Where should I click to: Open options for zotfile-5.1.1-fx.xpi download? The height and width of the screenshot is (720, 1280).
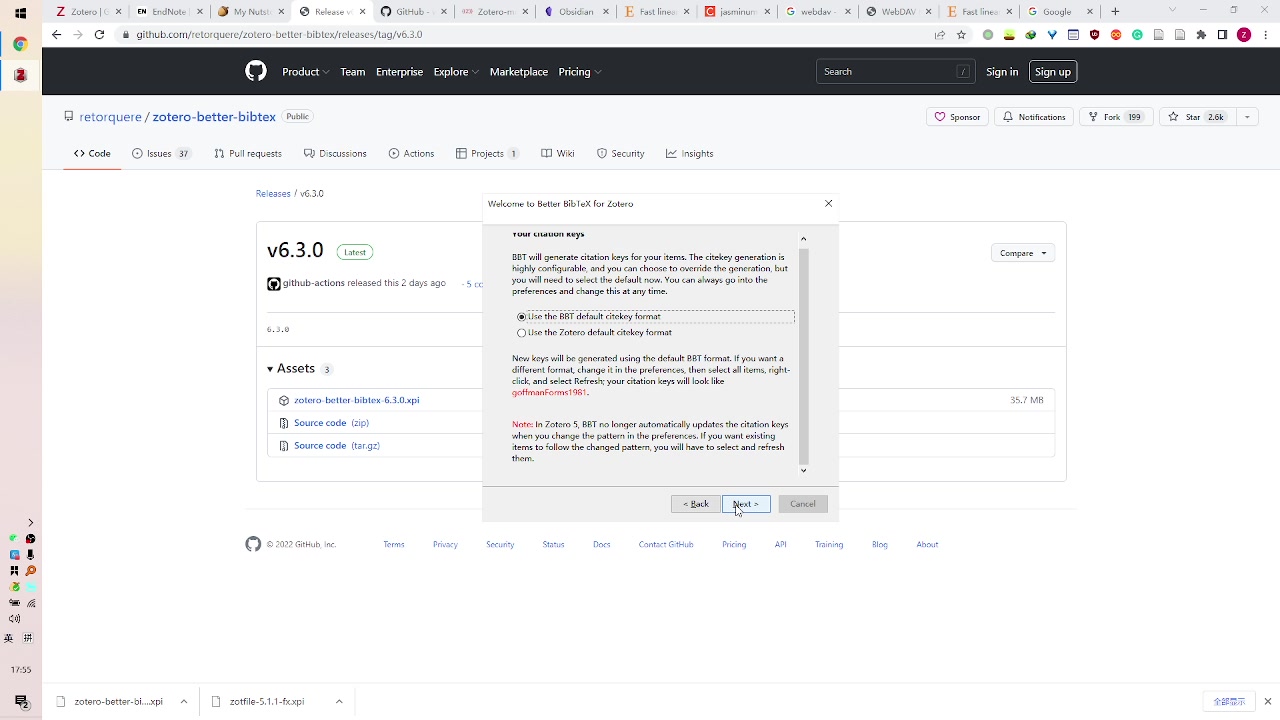(x=339, y=702)
